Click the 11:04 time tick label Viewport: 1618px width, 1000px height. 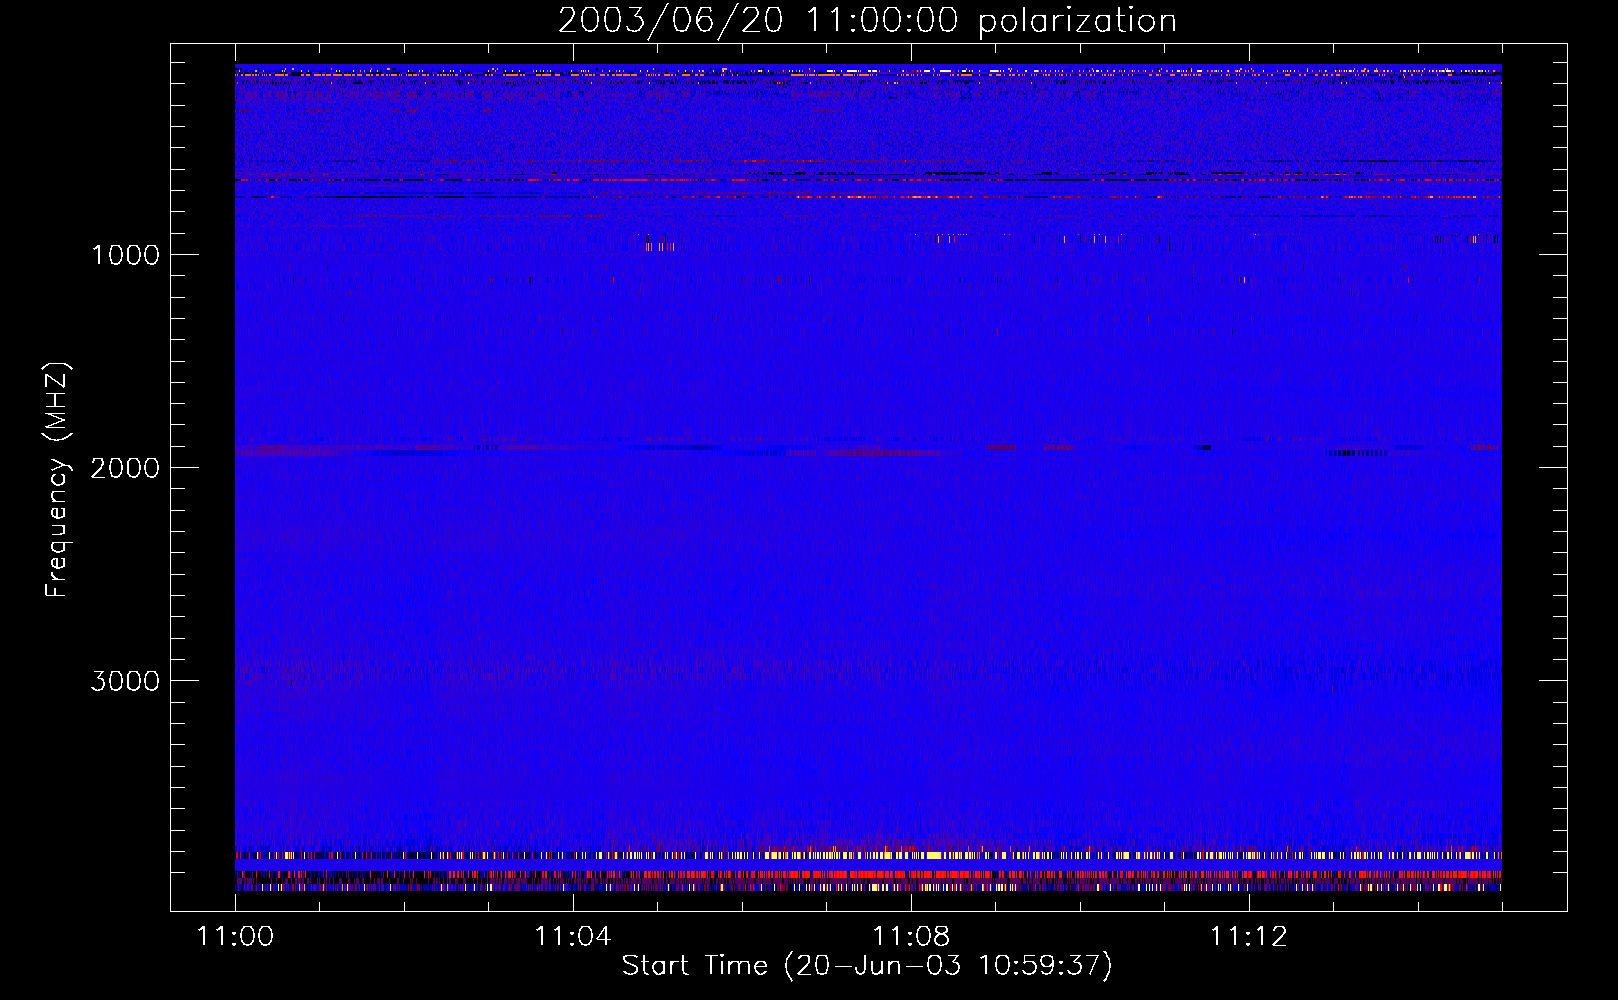tap(572, 937)
